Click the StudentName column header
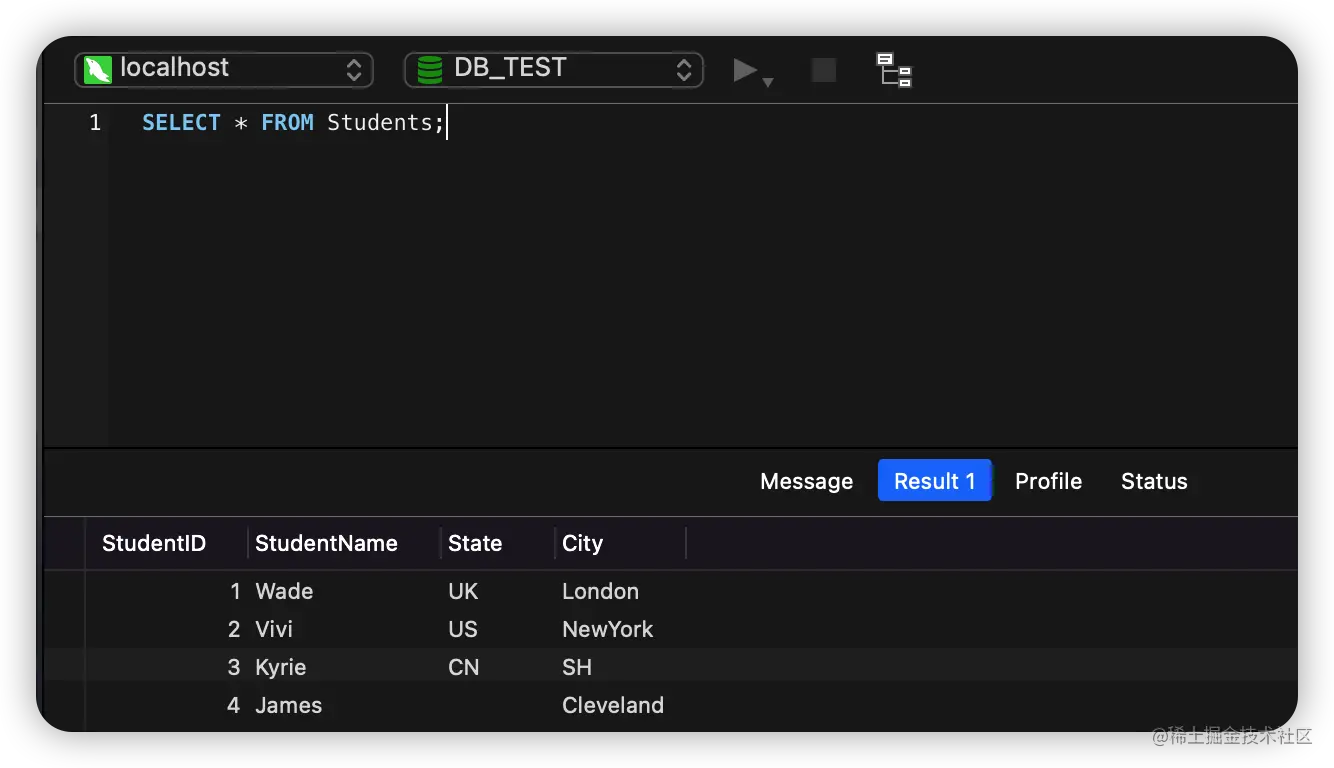The image size is (1334, 768). coord(344,544)
